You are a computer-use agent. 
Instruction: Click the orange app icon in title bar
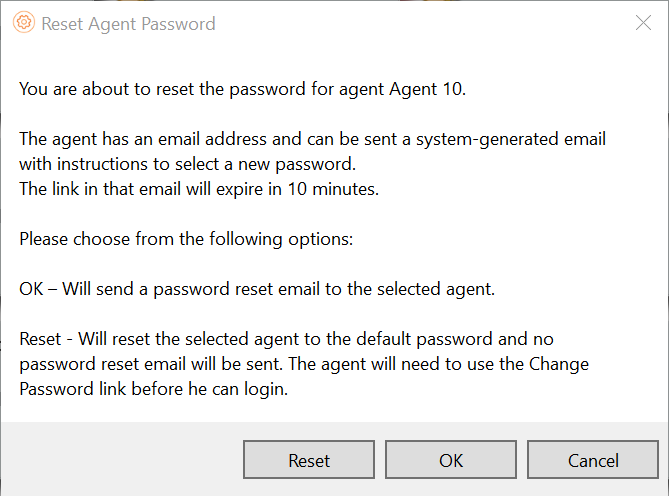[x=25, y=23]
